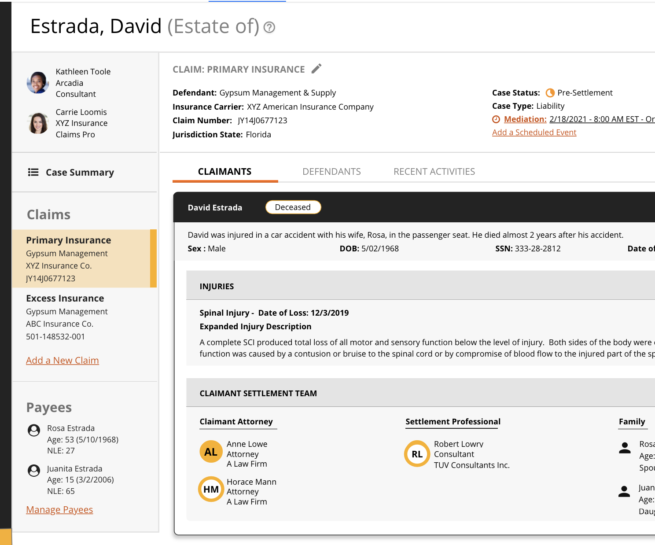Click the Deceased status badge

point(293,207)
